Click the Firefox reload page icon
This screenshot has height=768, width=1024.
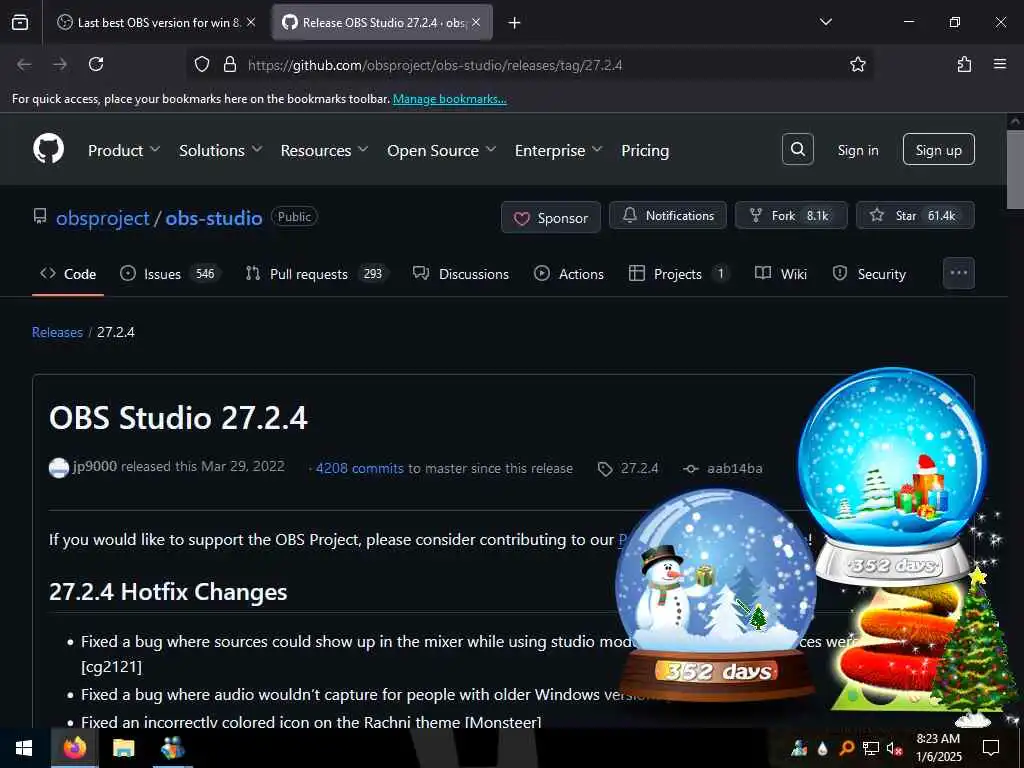(x=96, y=64)
